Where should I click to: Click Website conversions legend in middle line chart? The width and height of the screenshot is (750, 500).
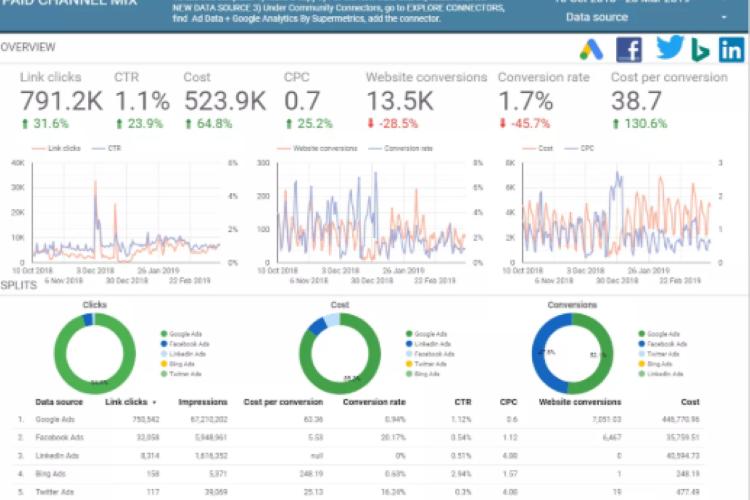[317, 148]
